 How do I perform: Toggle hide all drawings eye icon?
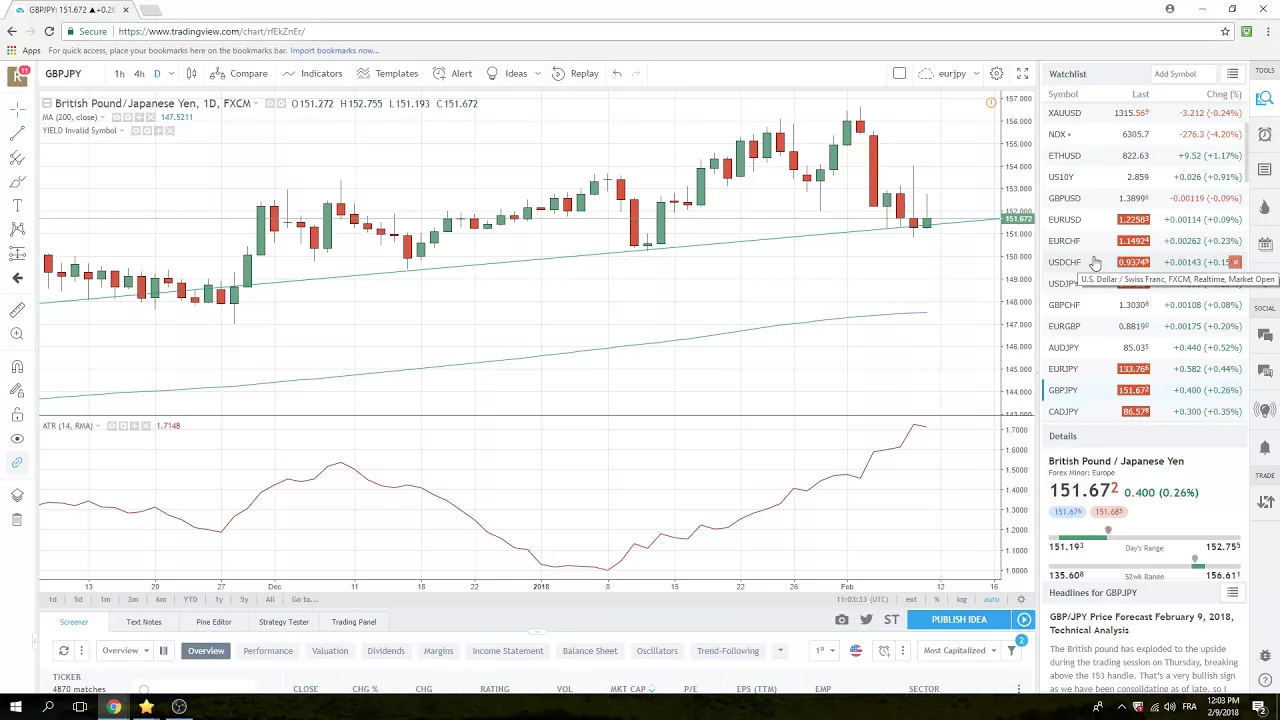pos(17,439)
